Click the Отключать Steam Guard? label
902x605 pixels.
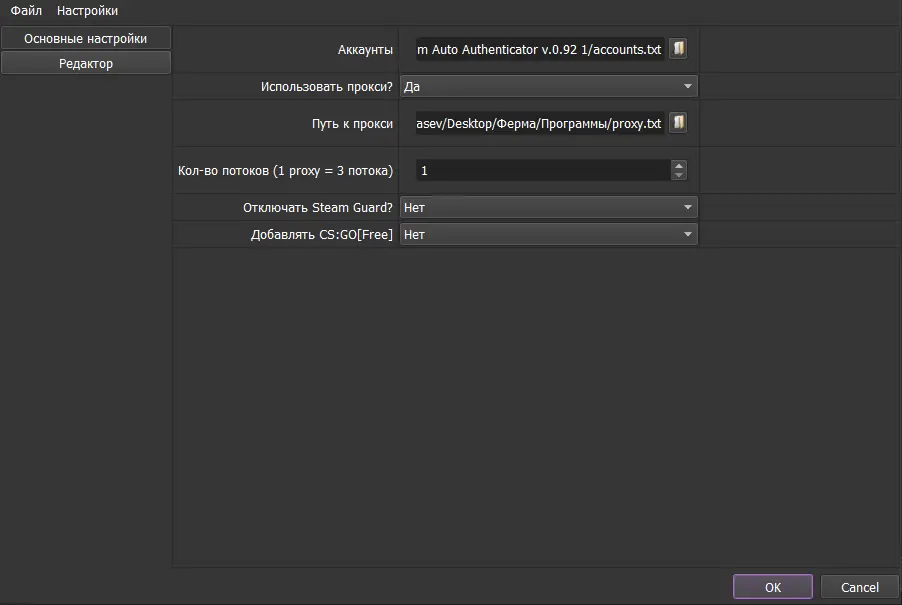[318, 208]
